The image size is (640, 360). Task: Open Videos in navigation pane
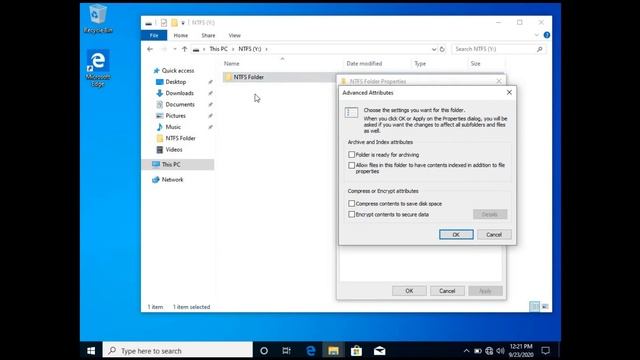[174, 150]
